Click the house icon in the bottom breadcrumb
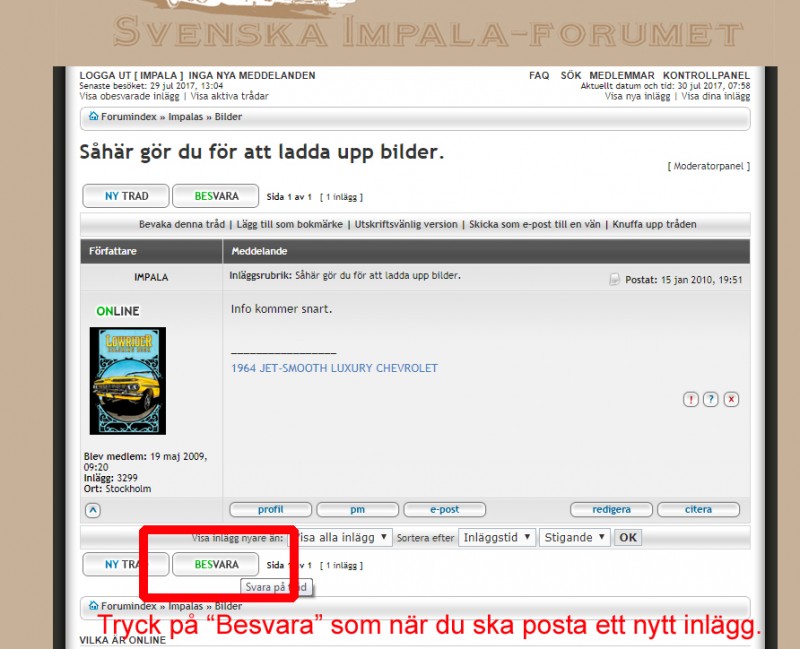 (x=93, y=605)
